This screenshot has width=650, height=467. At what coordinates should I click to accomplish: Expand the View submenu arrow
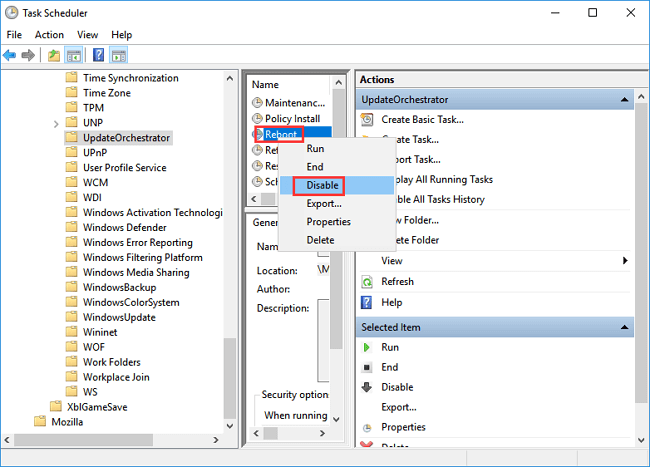pyautogui.click(x=625, y=261)
